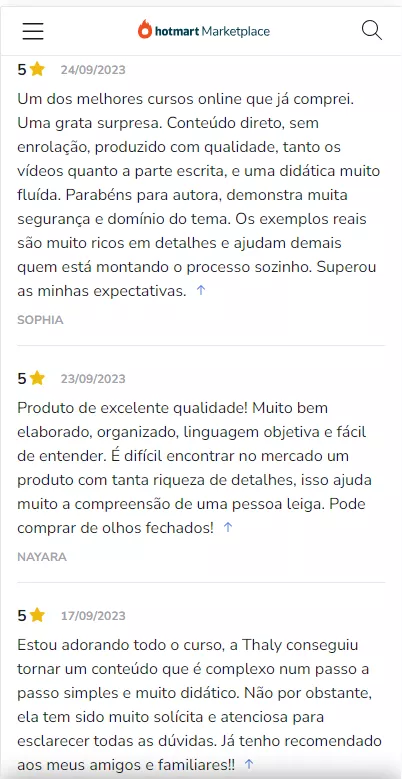Go to the Hotmart Marketplace home logo
Image resolution: width=402 pixels, height=779 pixels.
[x=204, y=31]
